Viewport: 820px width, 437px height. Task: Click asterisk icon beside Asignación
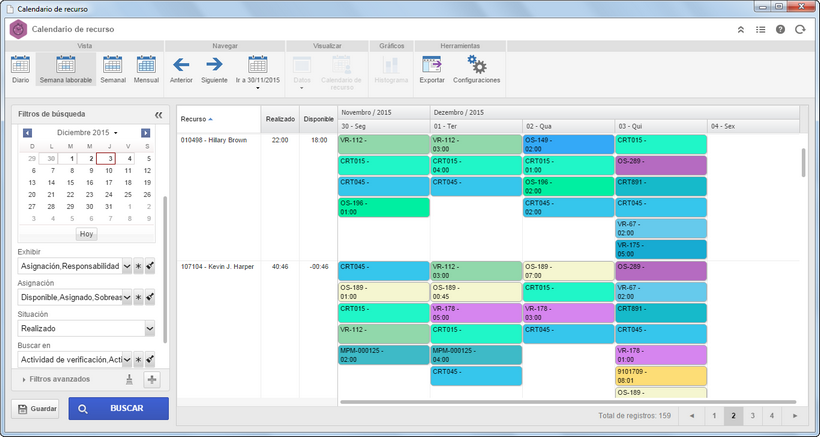tap(139, 297)
